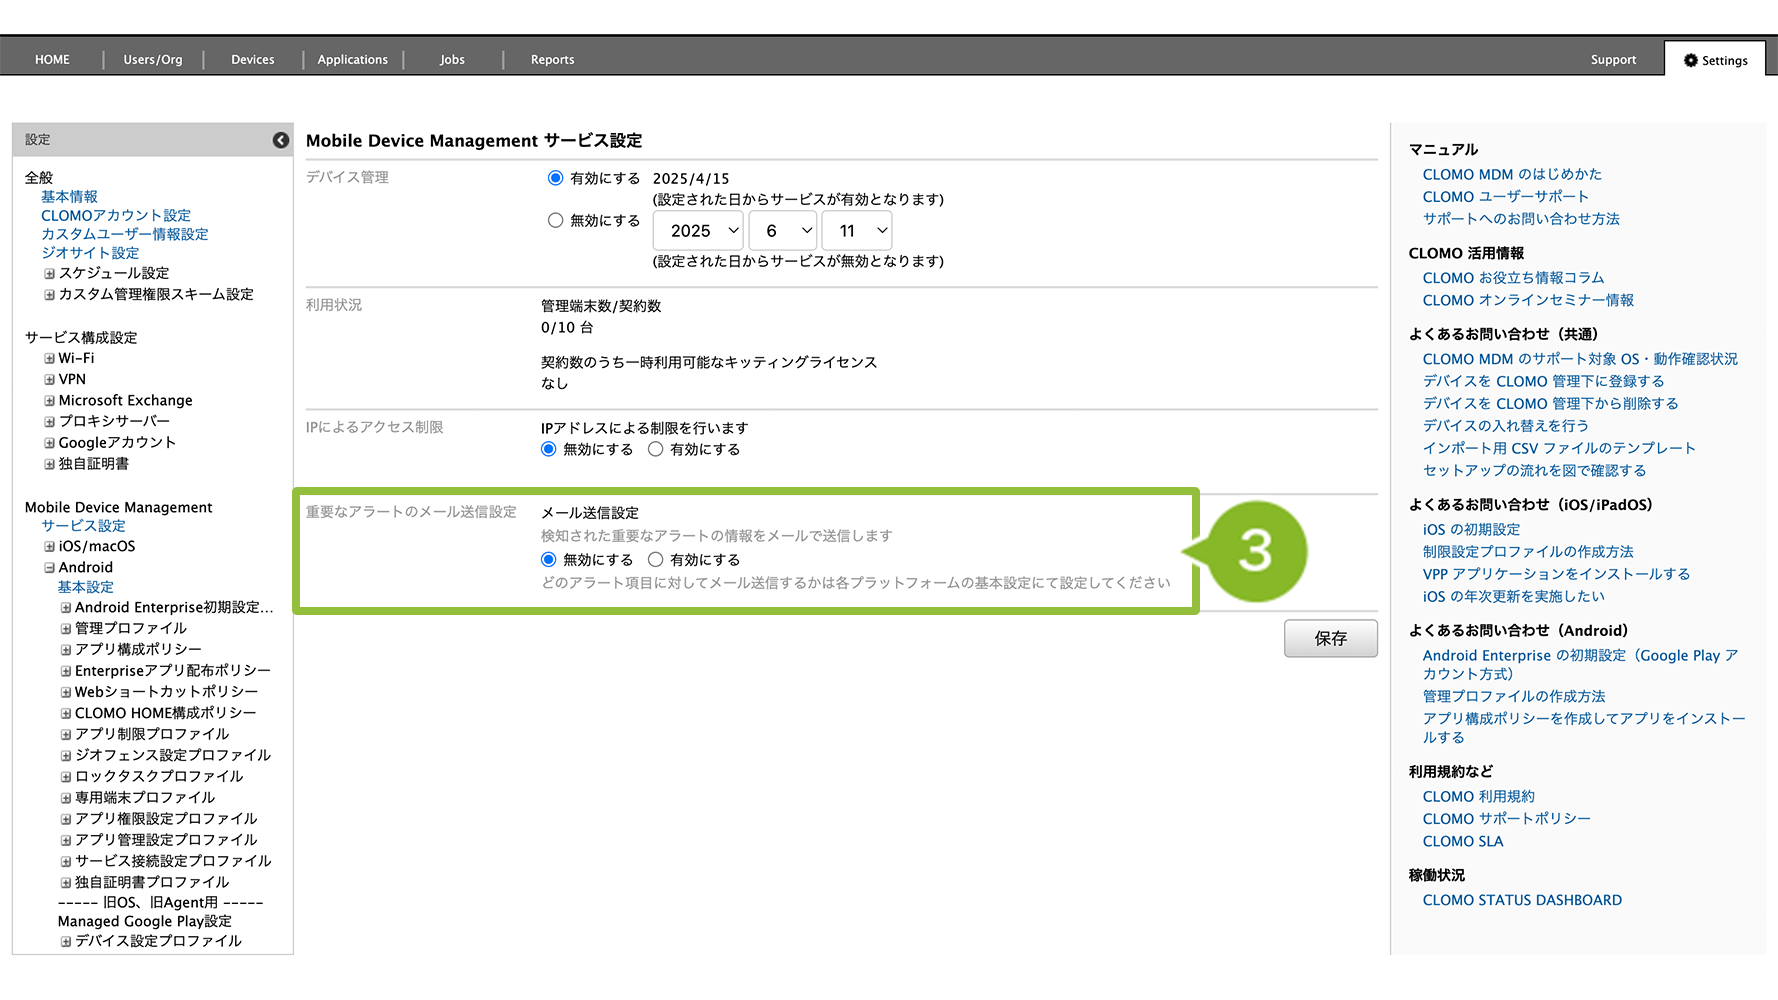Expand スケジュール設定 plus icon
The height and width of the screenshot is (1000, 1778).
click(49, 273)
